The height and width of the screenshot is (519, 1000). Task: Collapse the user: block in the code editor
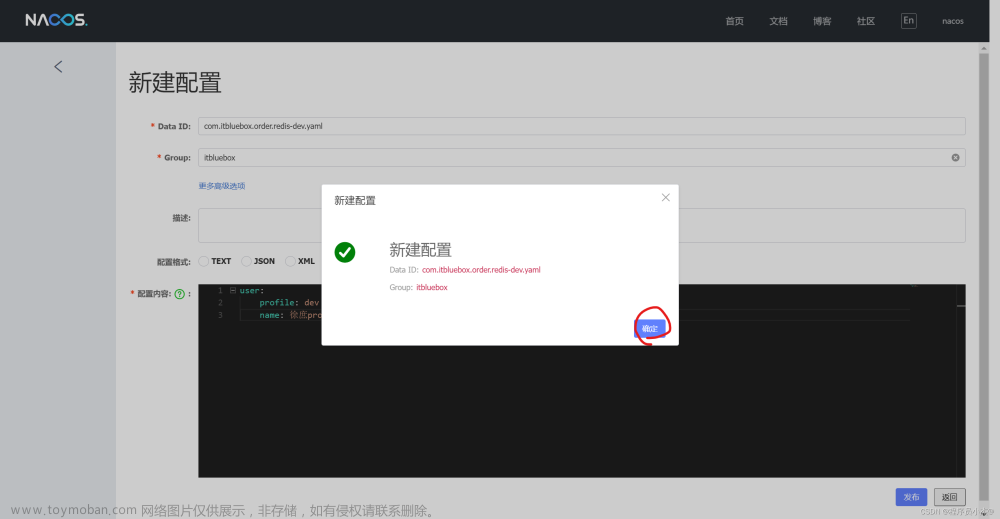click(233, 290)
